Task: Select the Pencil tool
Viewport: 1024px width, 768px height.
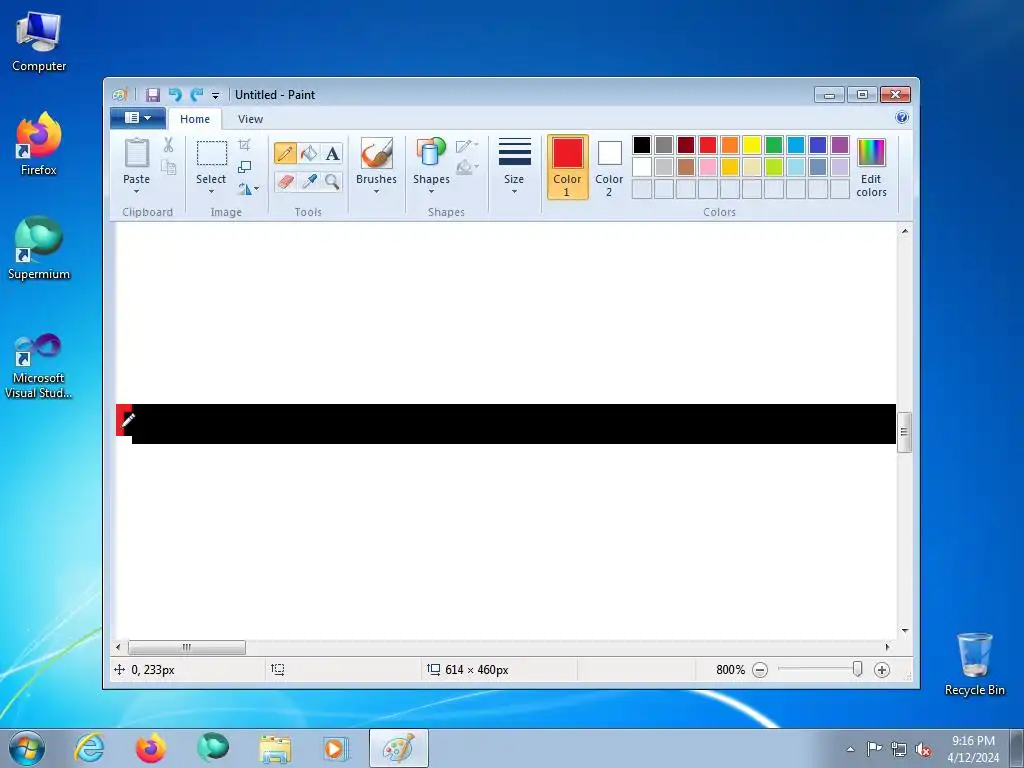Action: [285, 153]
